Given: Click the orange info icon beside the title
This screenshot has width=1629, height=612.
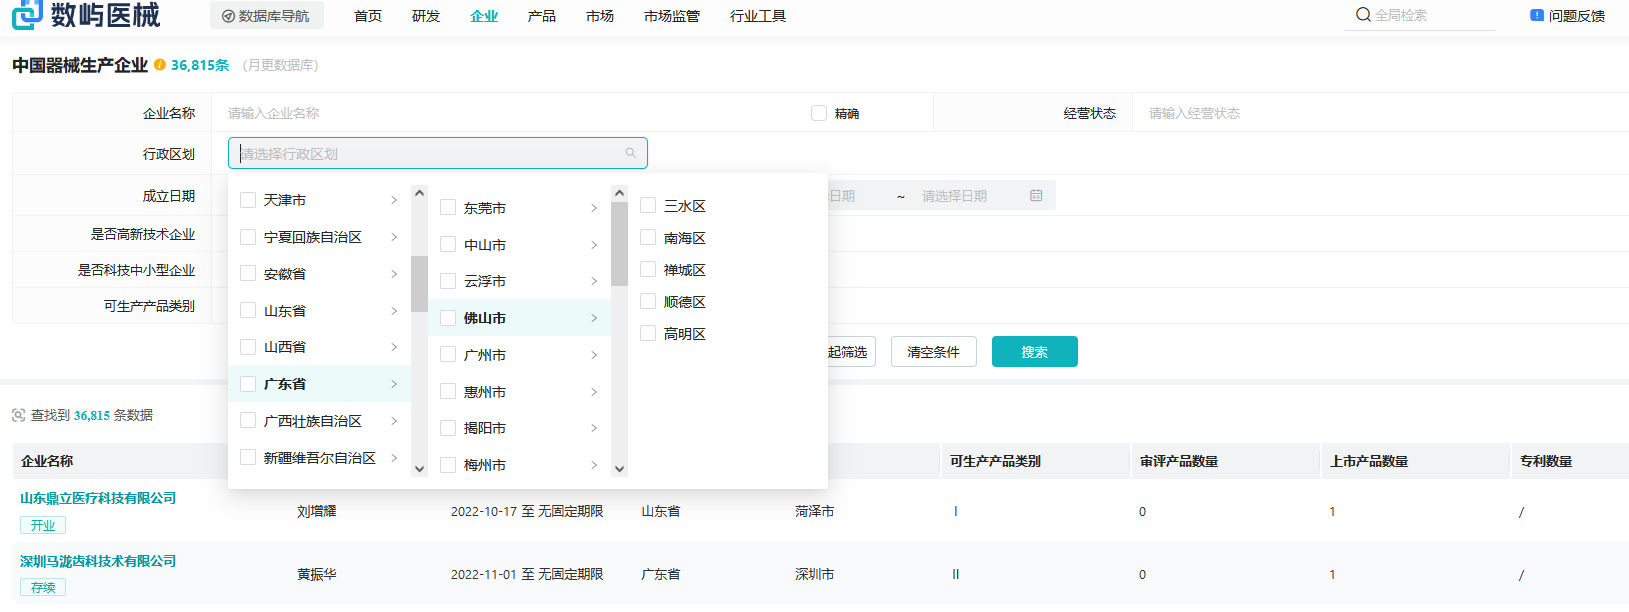Looking at the screenshot, I should (x=160, y=65).
